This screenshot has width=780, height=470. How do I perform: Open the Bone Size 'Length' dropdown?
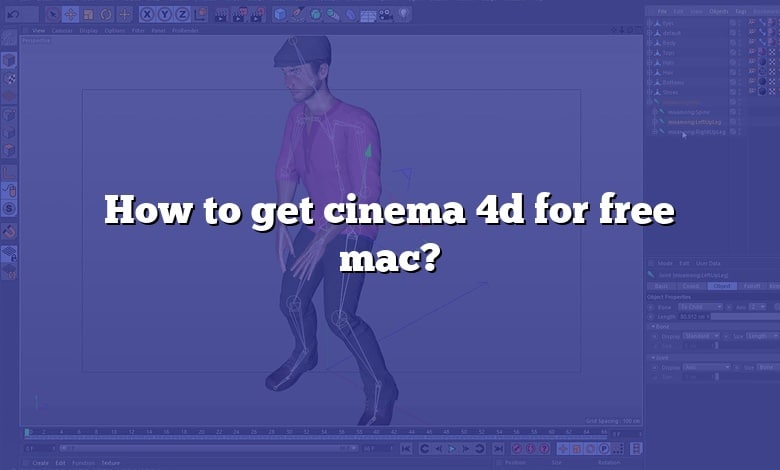[x=763, y=336]
